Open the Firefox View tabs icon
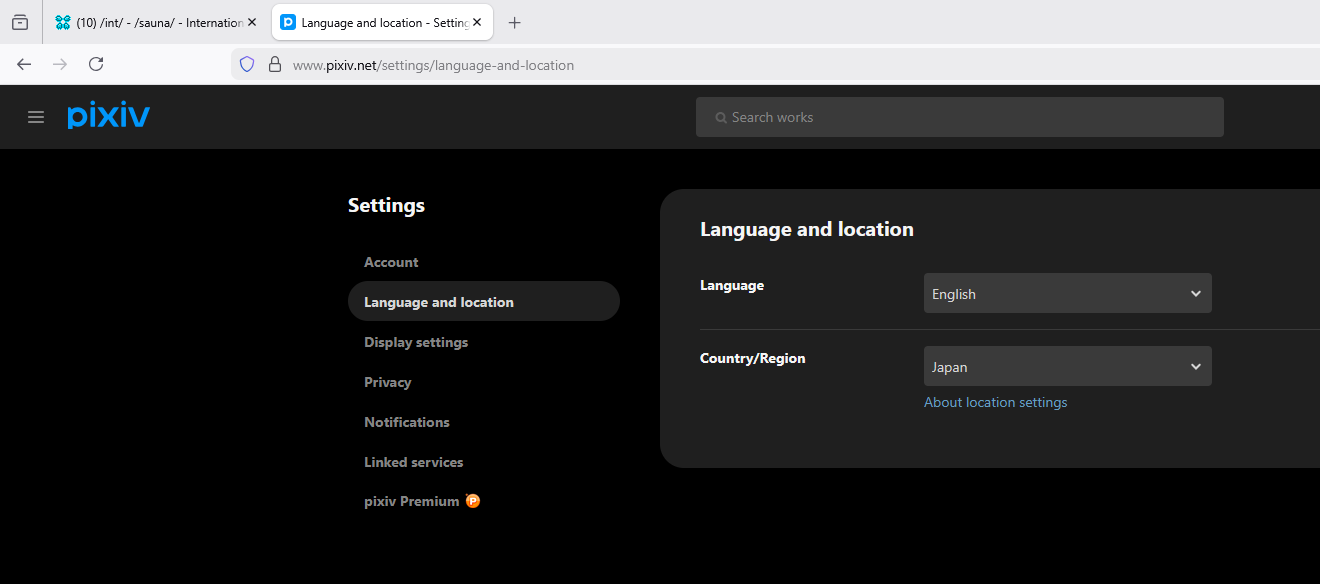This screenshot has height=584, width=1320. click(20, 22)
